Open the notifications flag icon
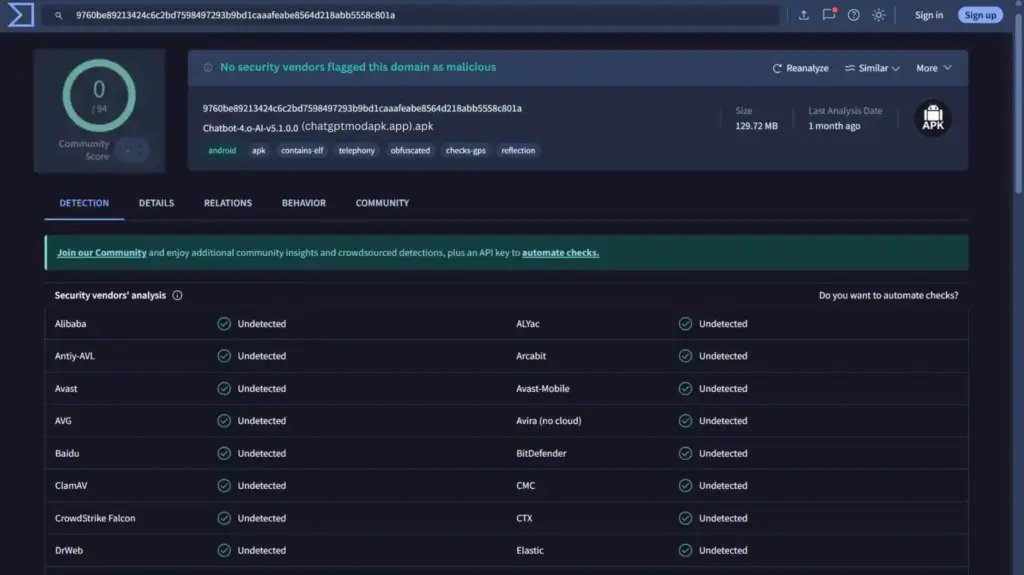1024x575 pixels. pos(829,14)
